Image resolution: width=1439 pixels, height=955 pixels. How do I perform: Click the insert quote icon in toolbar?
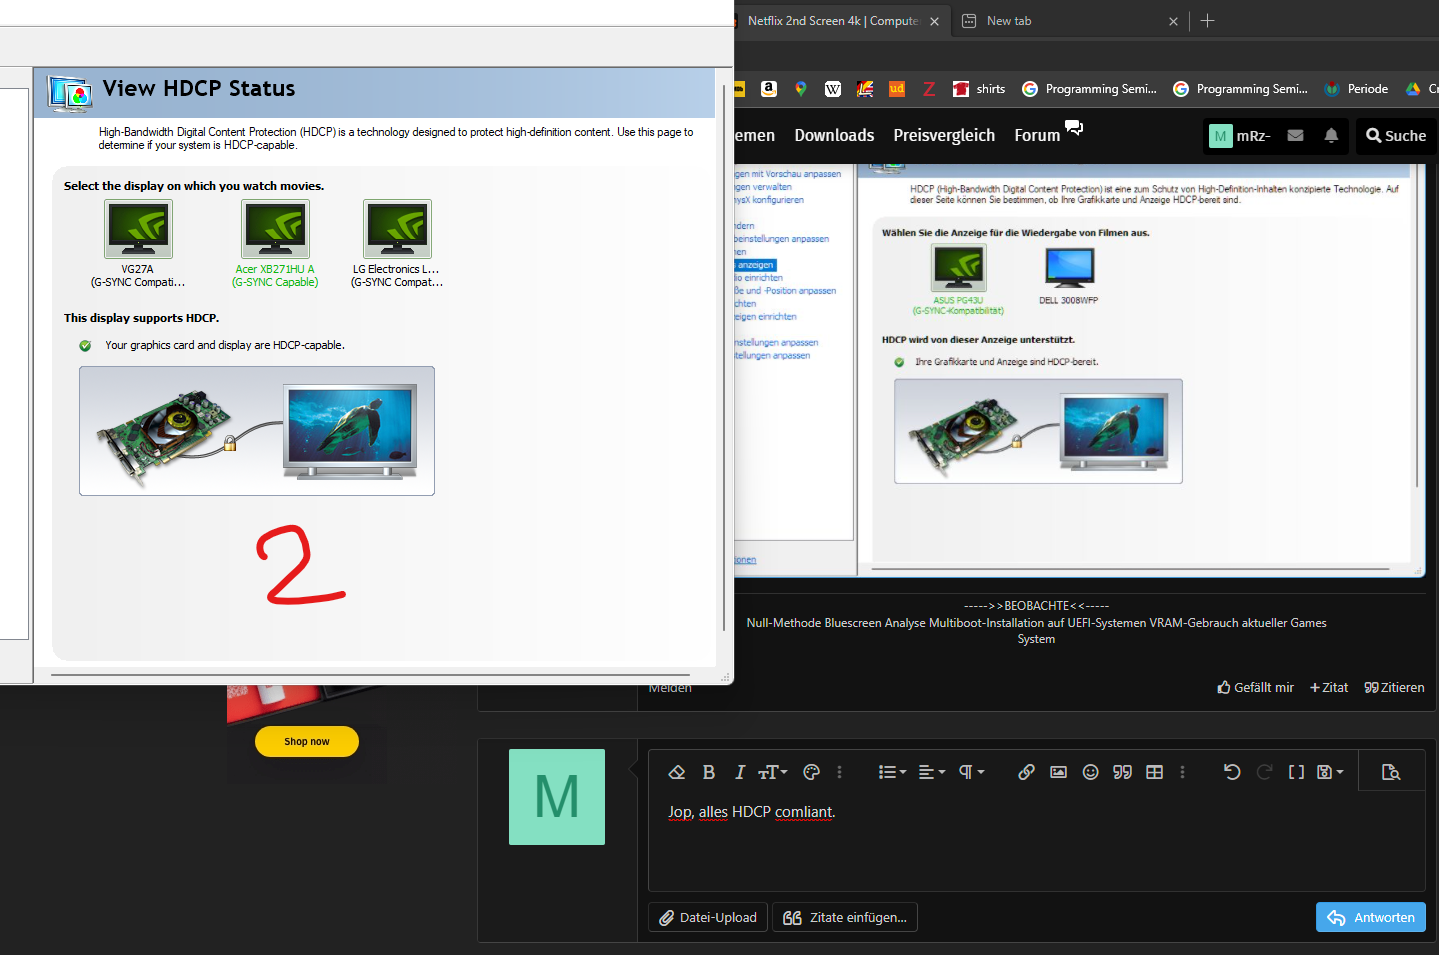click(1123, 772)
